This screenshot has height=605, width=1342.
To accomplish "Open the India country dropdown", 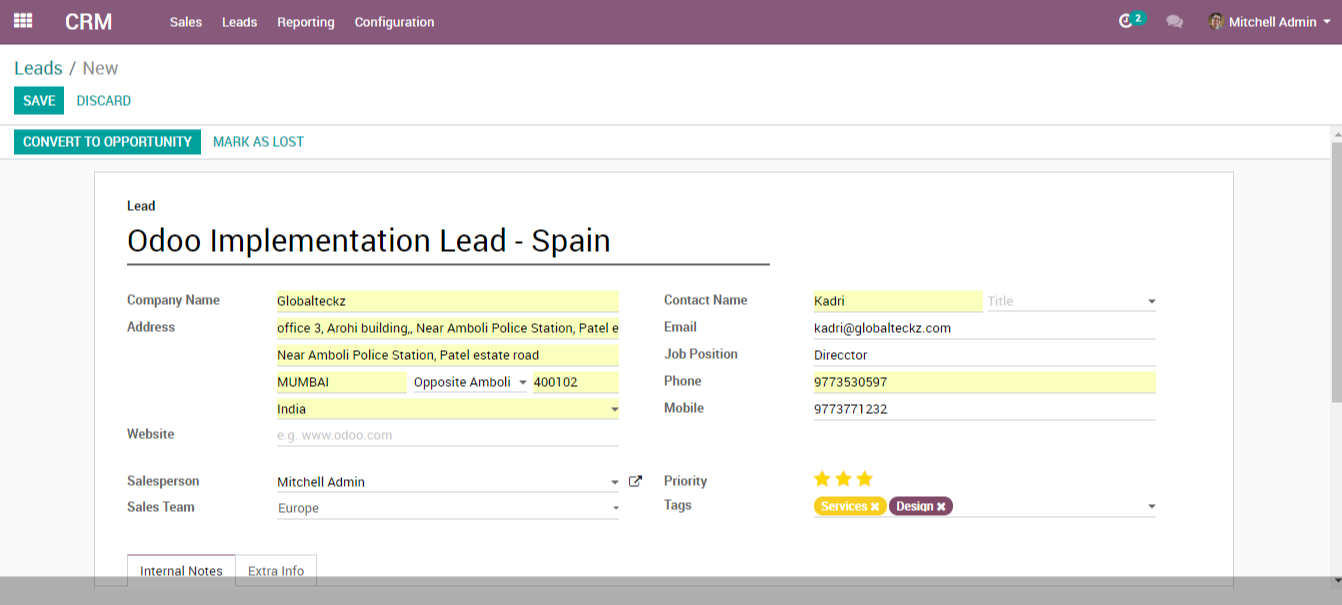I will click(x=614, y=409).
